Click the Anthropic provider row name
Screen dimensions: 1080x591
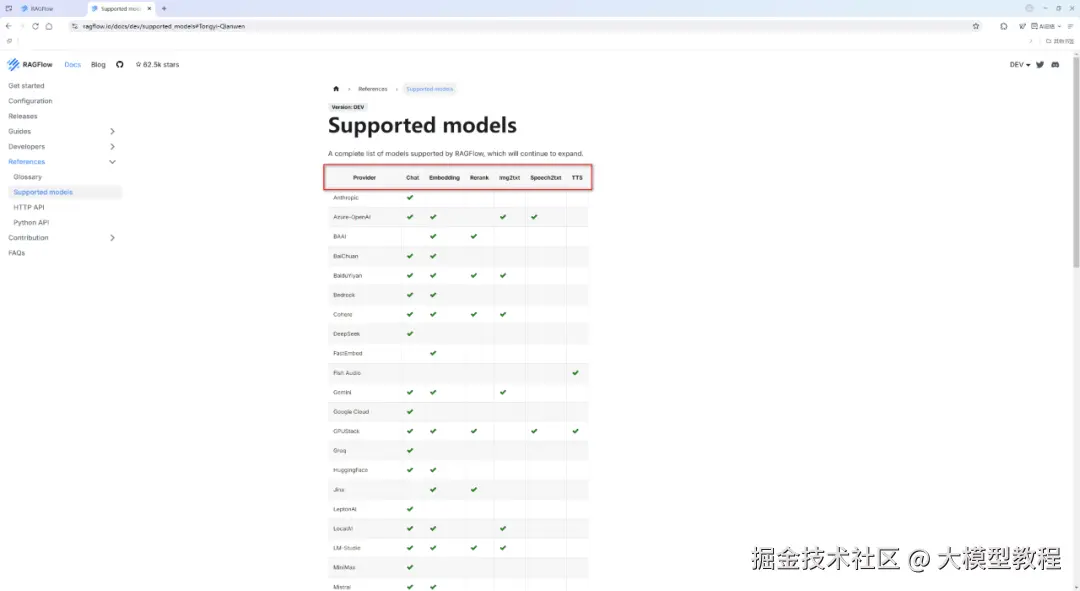tap(346, 198)
